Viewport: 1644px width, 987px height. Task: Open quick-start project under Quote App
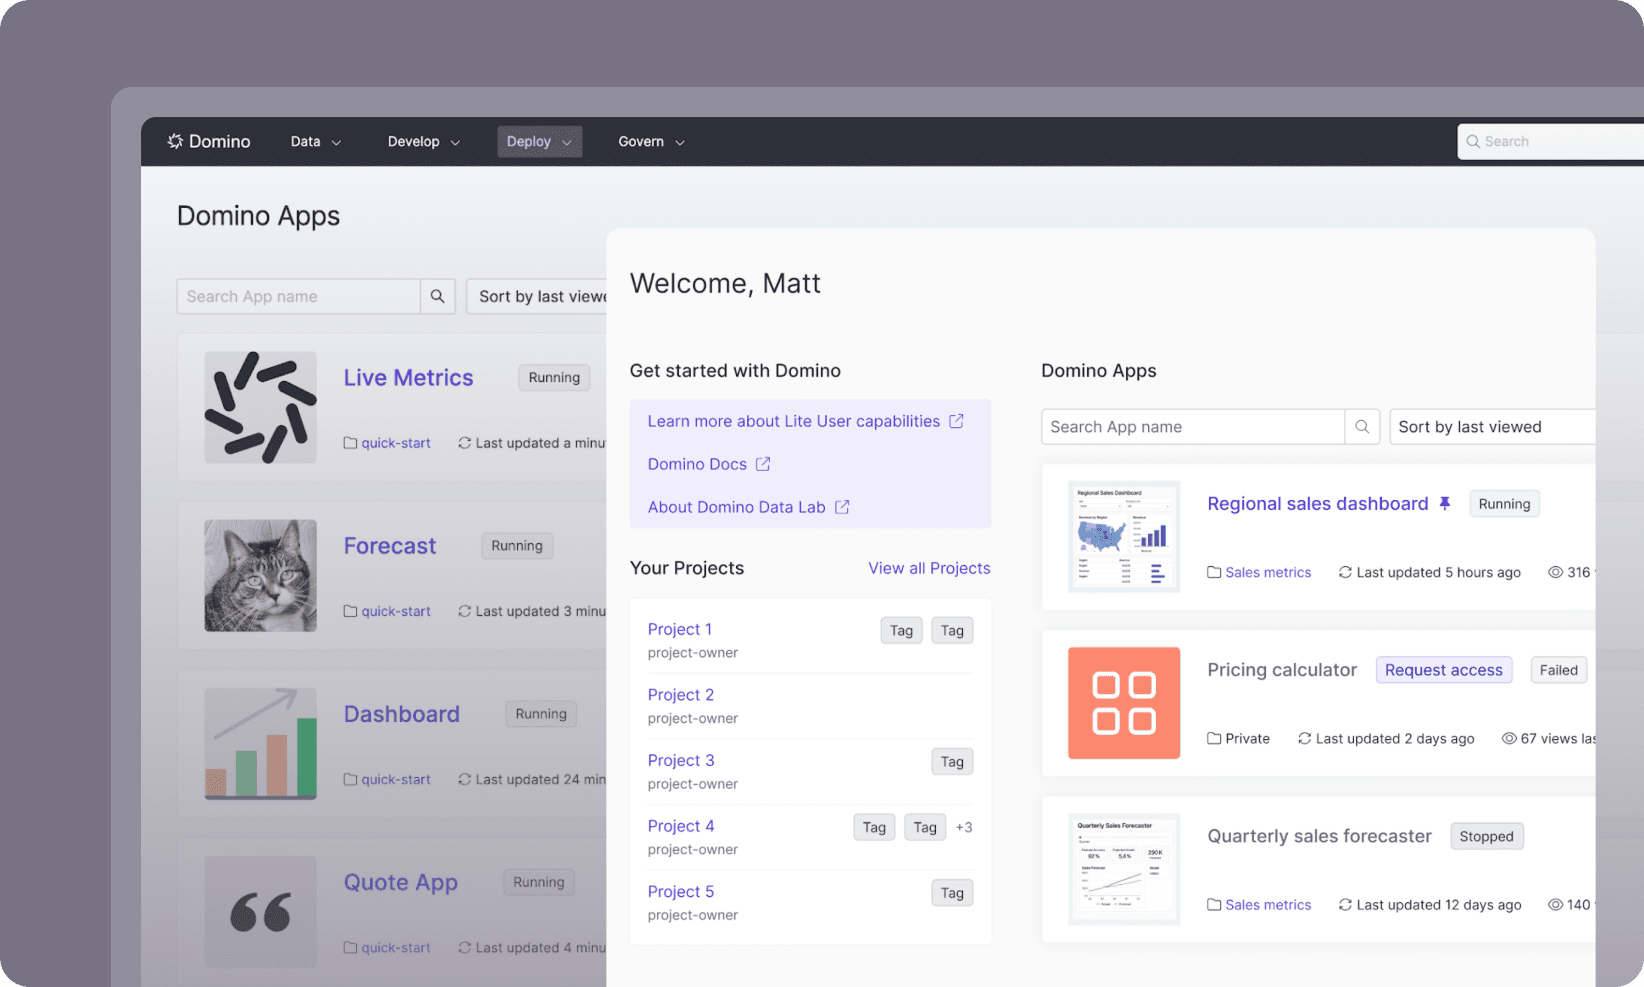coord(395,947)
